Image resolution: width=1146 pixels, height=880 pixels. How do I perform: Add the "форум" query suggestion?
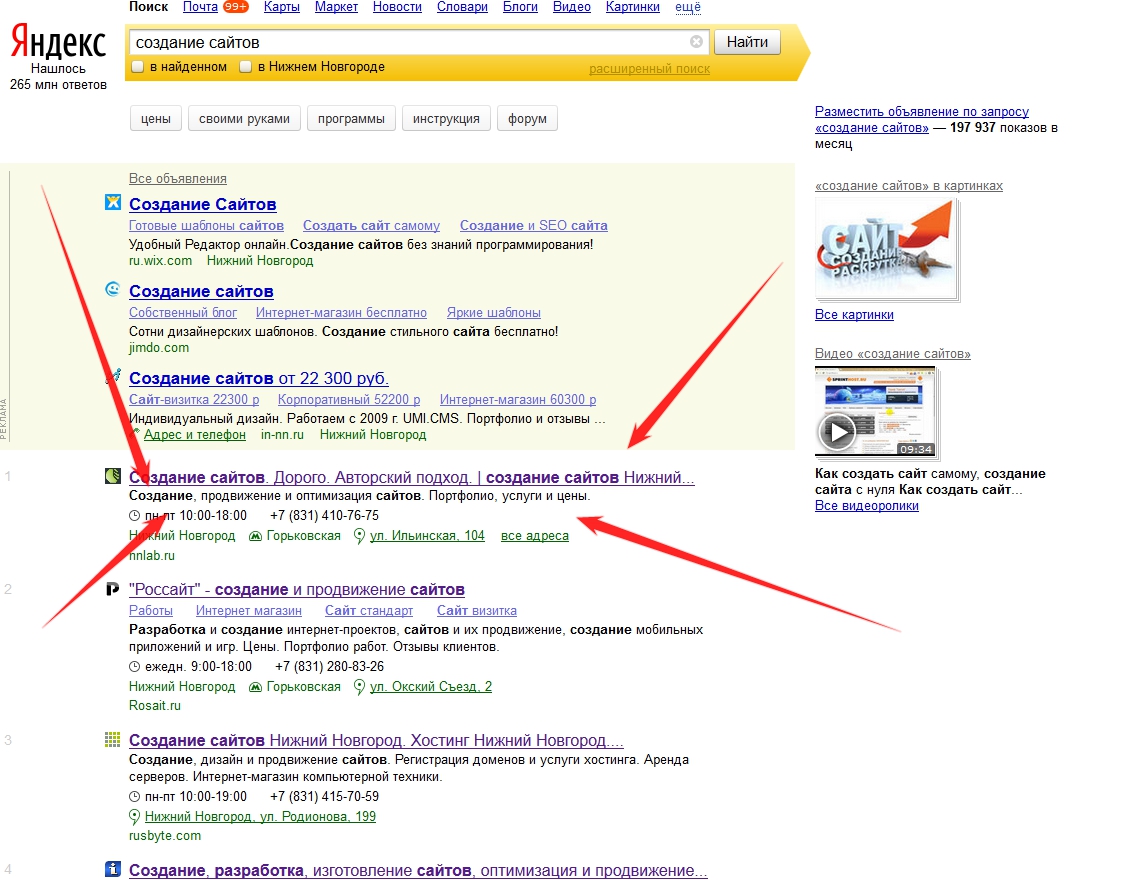tap(527, 118)
